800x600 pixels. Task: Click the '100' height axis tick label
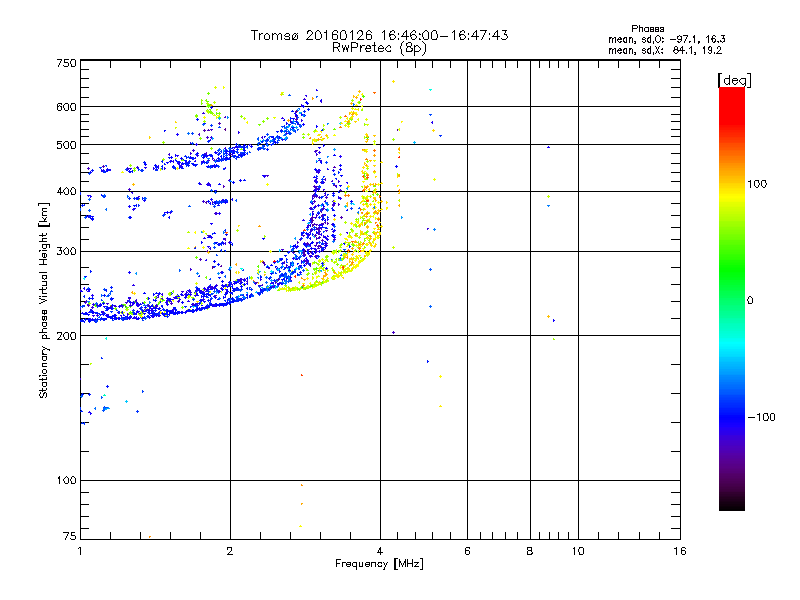[x=66, y=481]
